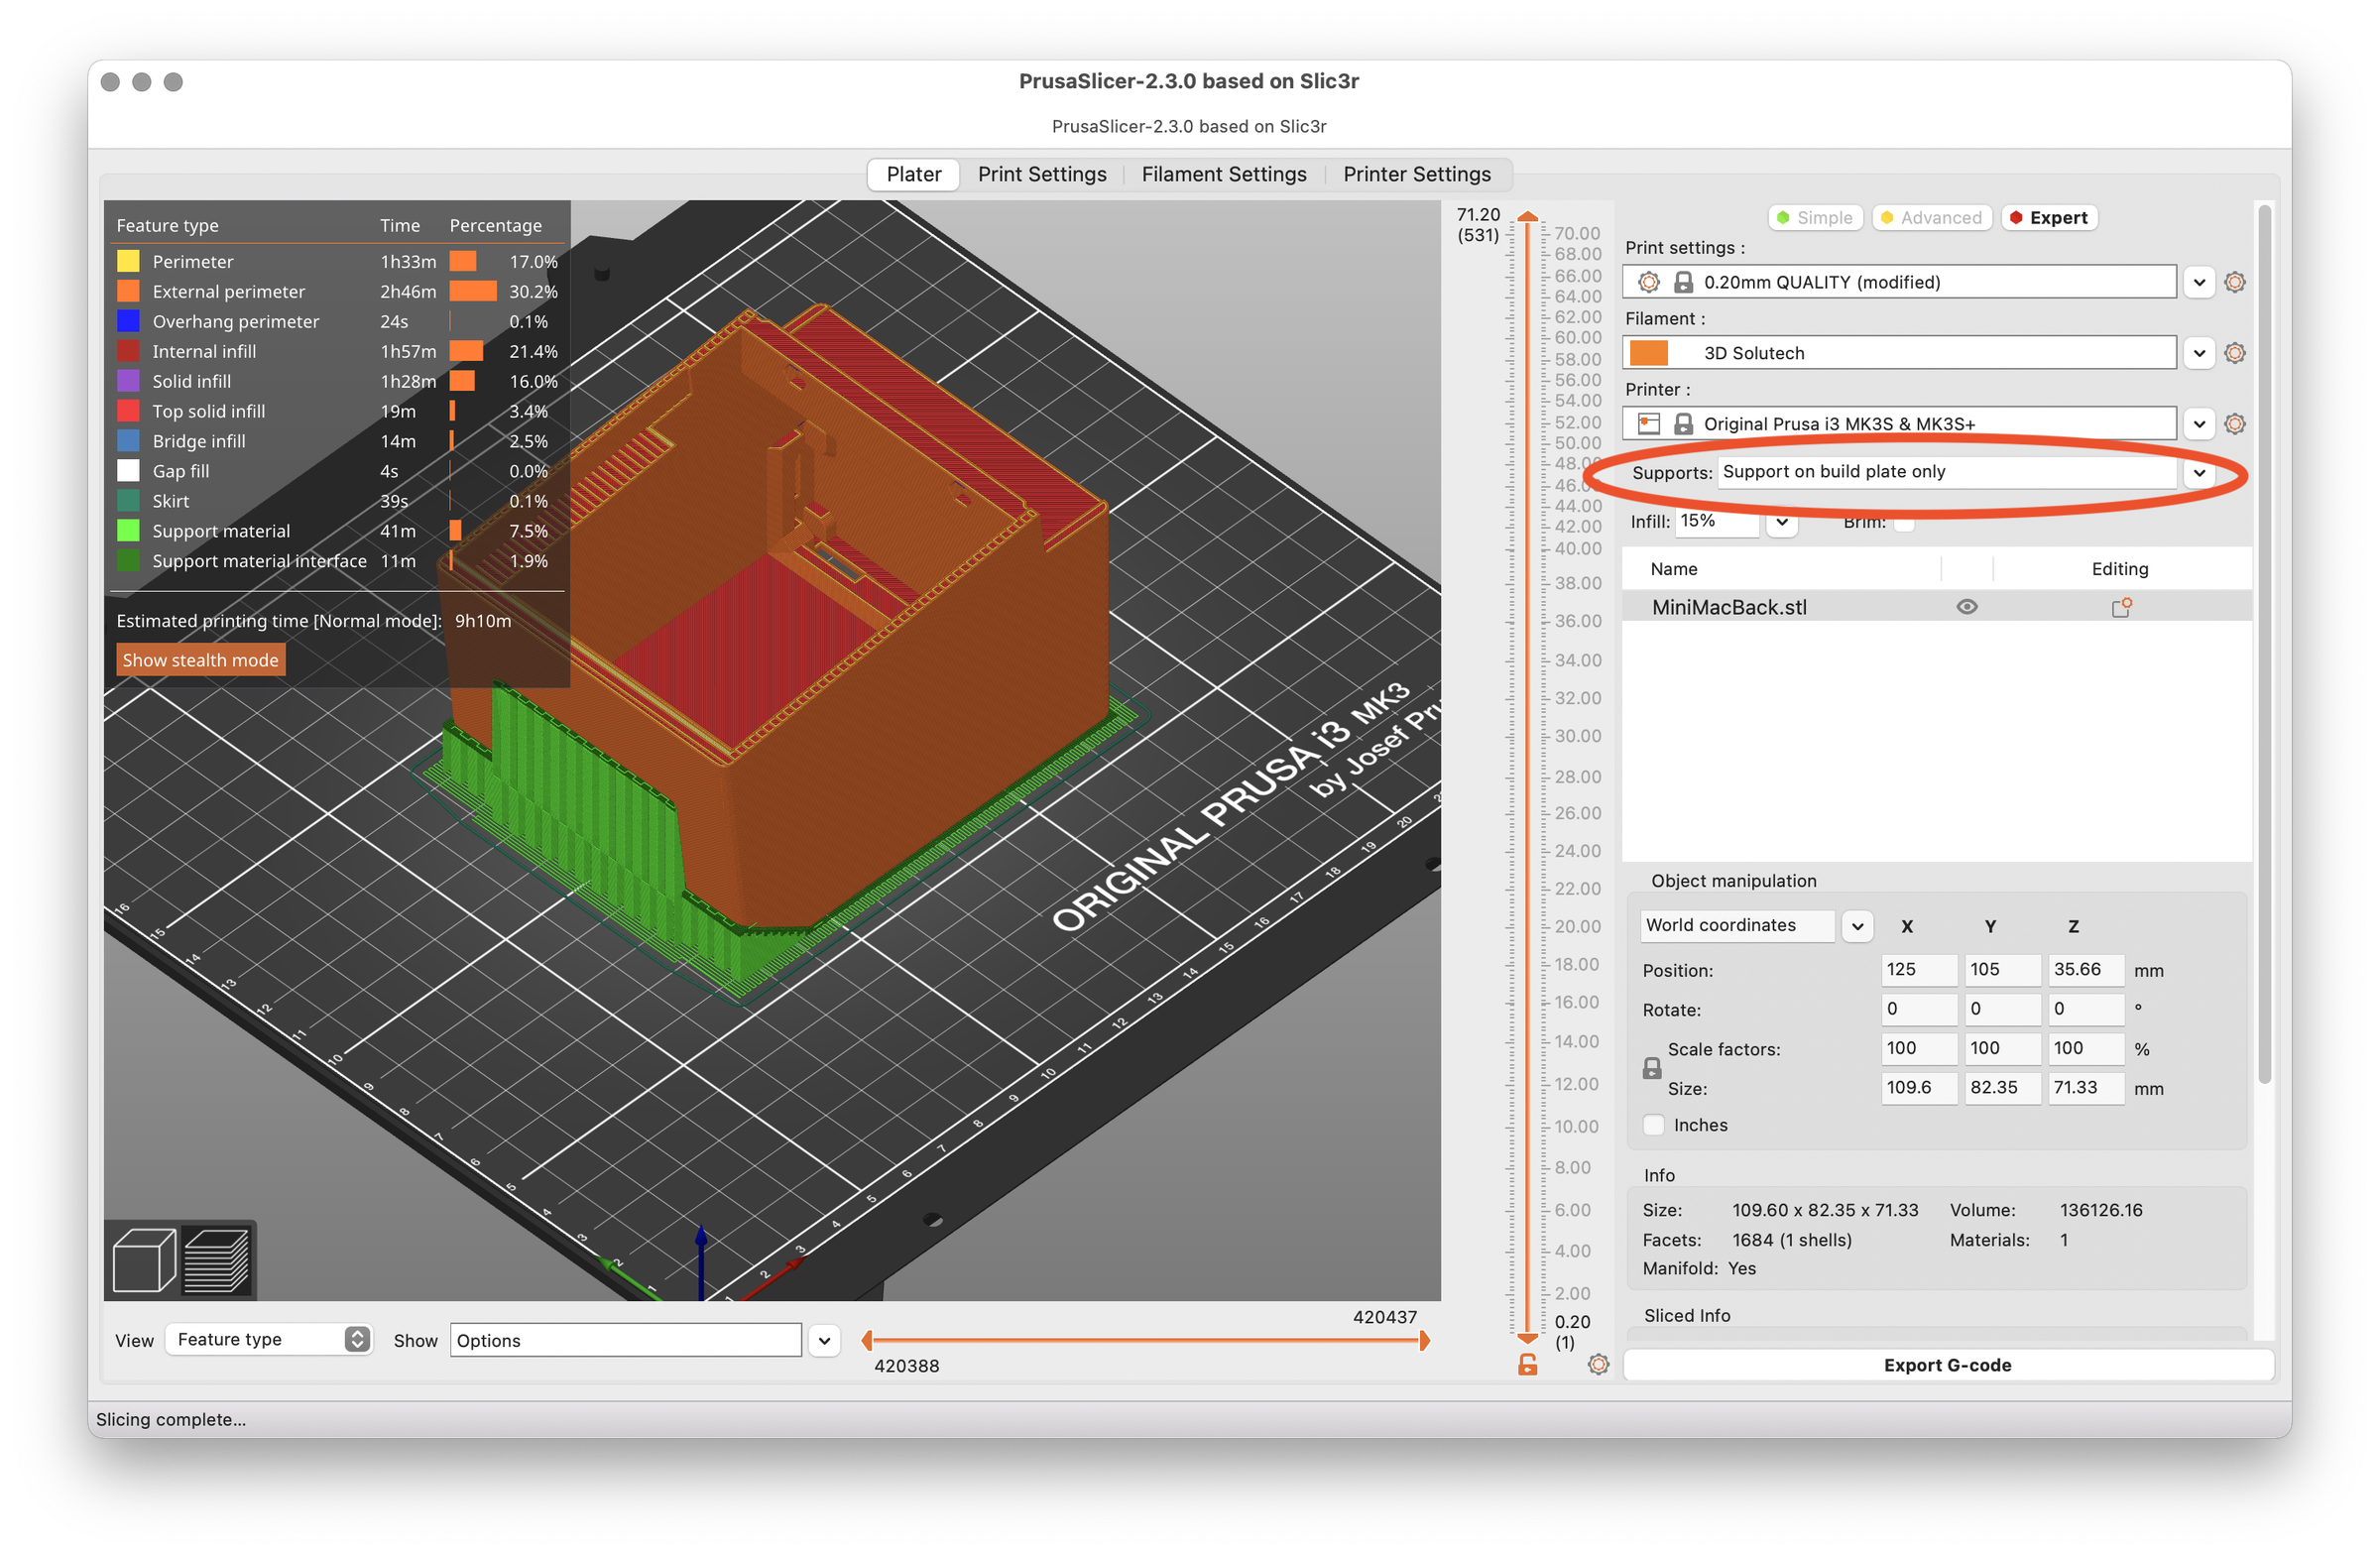This screenshot has height=1555, width=2380.
Task: Enable the Inches checkbox
Action: [1654, 1125]
